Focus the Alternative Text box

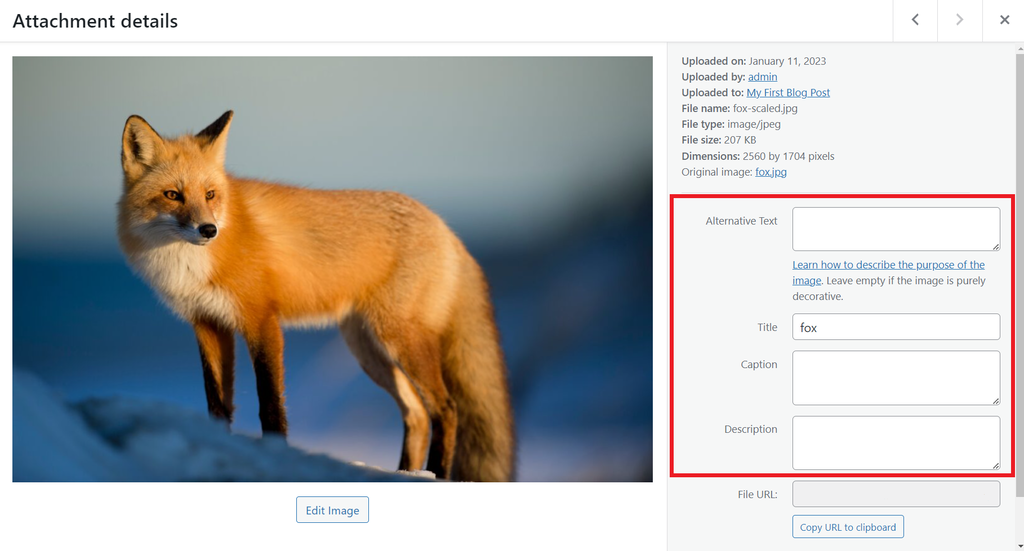pos(895,229)
